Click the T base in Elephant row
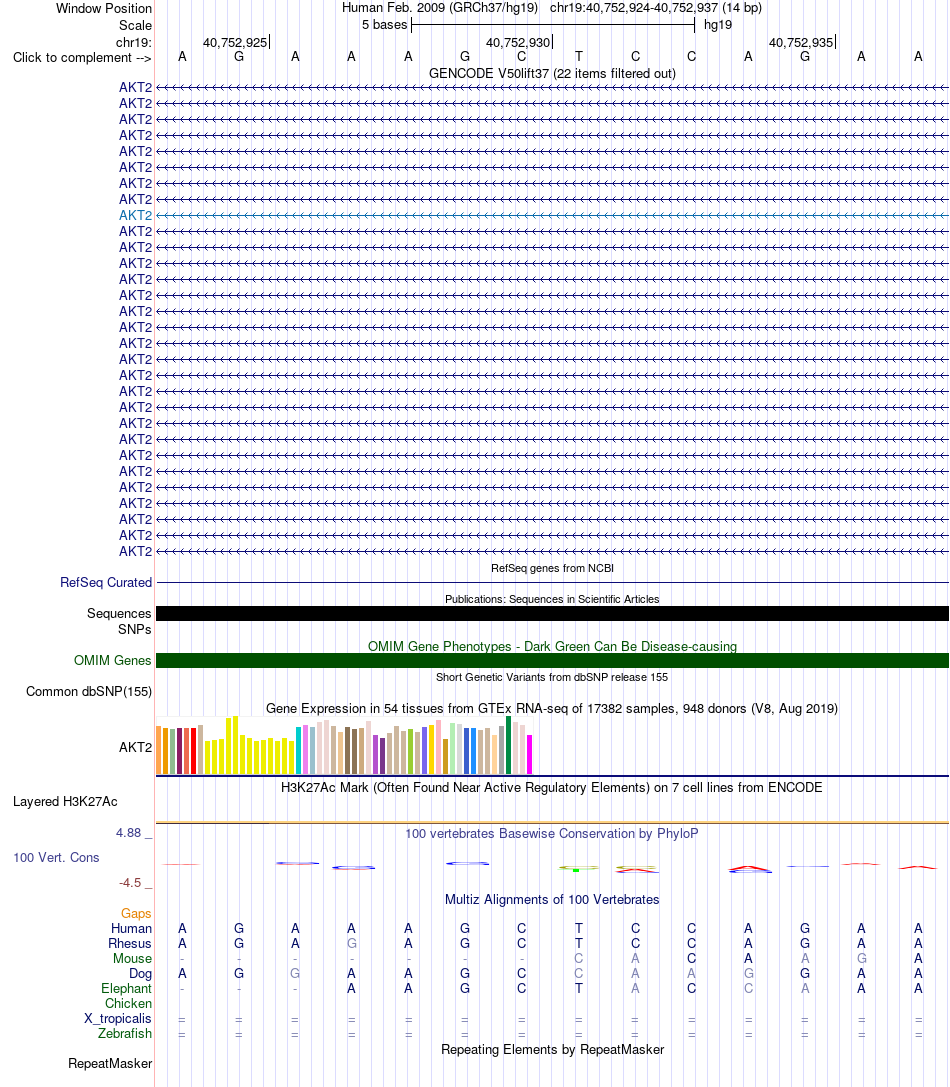 click(578, 989)
